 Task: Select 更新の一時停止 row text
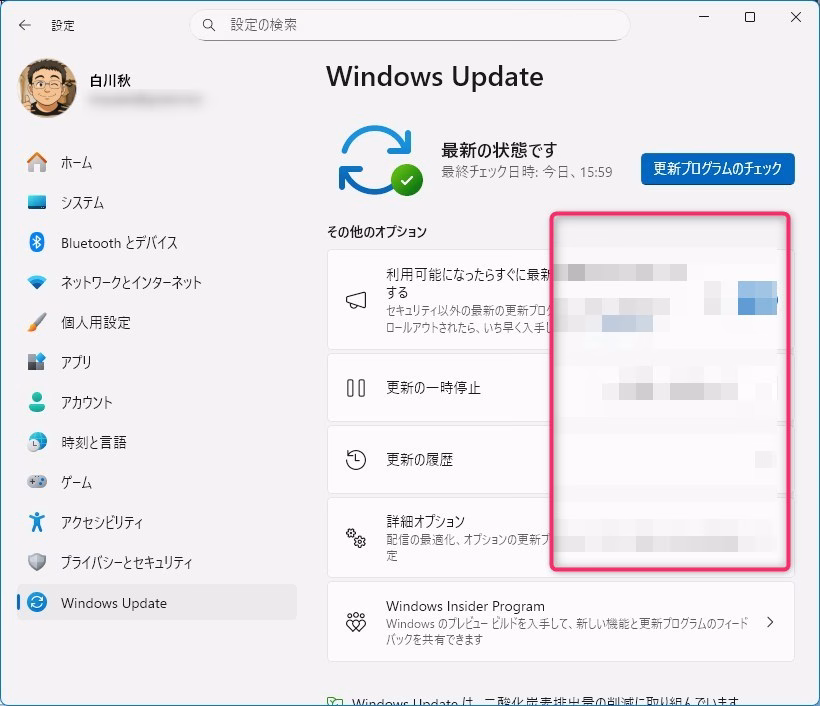[433, 388]
